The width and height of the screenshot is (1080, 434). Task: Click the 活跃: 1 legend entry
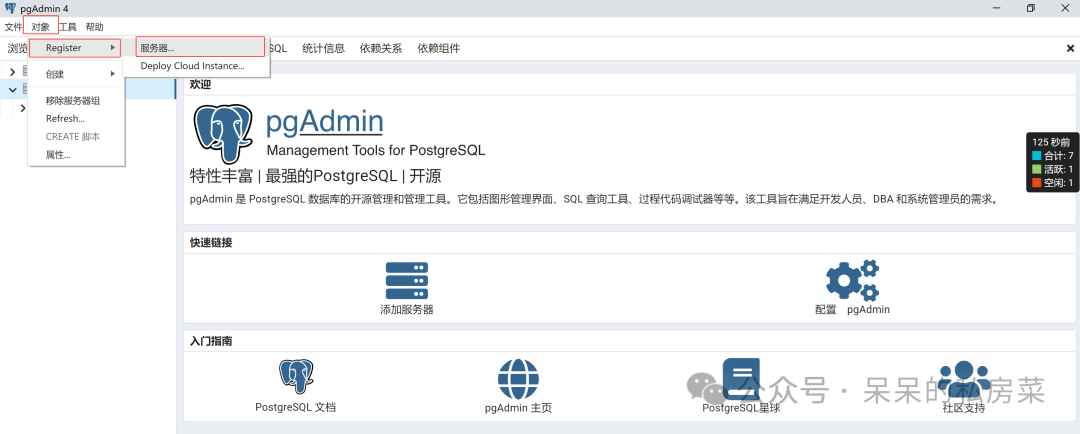[x=1052, y=169]
